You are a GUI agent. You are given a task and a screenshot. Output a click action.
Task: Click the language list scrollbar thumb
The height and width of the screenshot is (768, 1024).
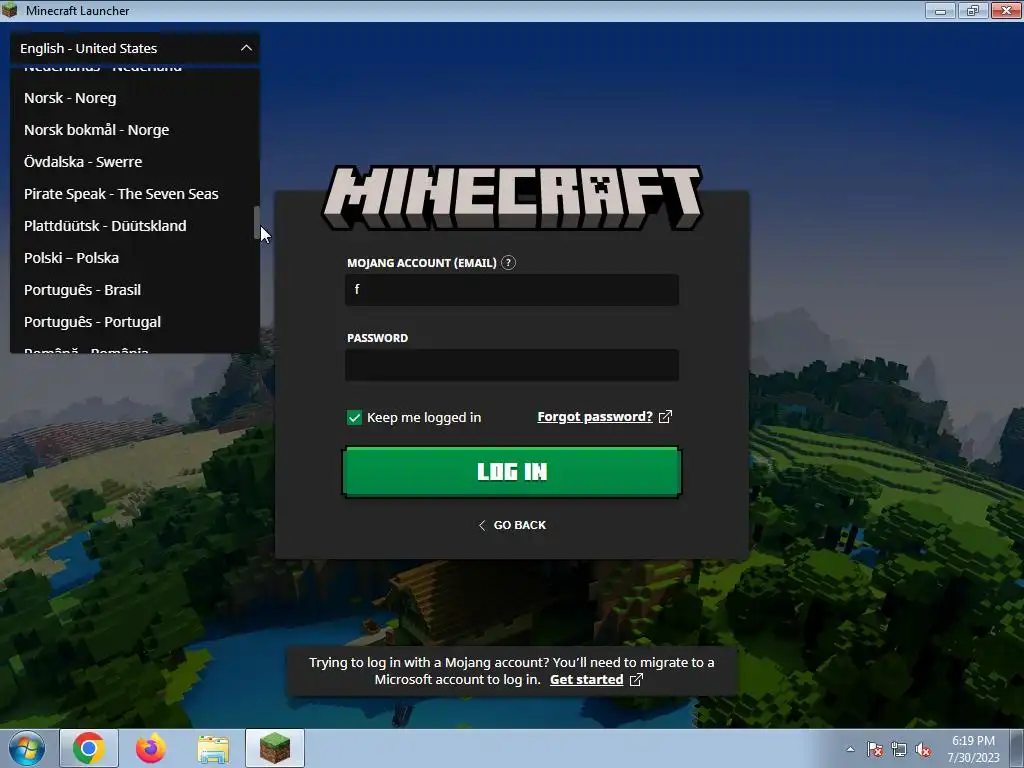pos(257,223)
